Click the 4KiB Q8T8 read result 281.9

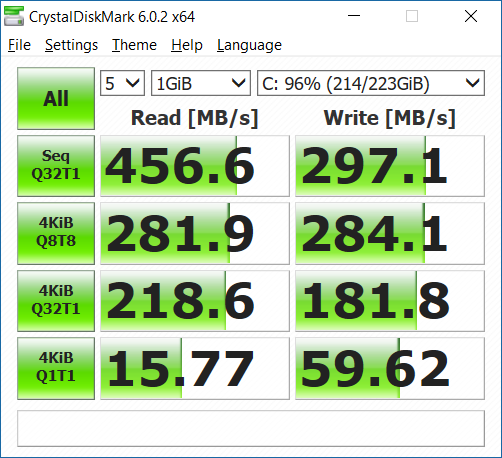point(195,233)
